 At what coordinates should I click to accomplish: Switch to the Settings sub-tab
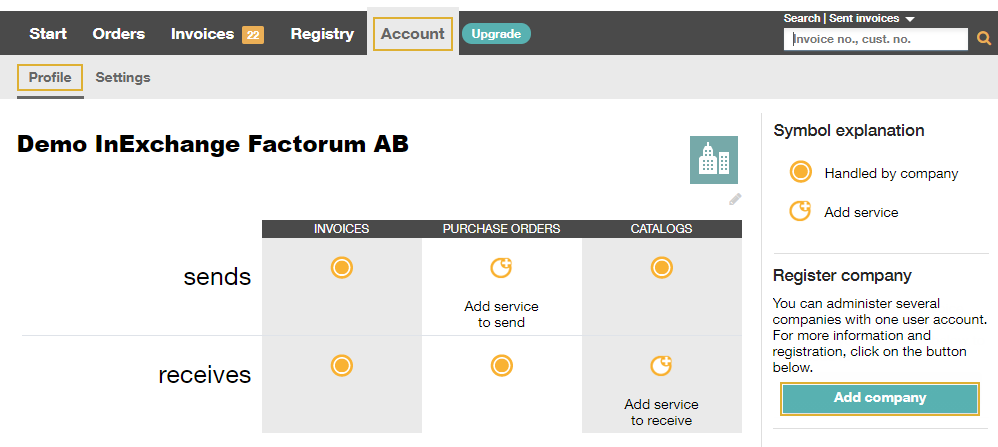point(123,77)
